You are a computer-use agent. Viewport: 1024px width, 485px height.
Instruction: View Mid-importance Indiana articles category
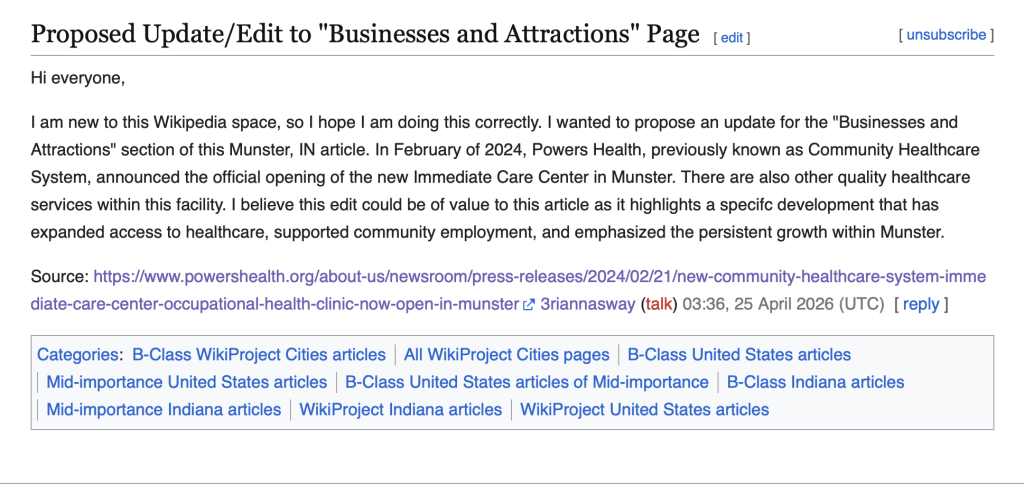pyautogui.click(x=164, y=409)
